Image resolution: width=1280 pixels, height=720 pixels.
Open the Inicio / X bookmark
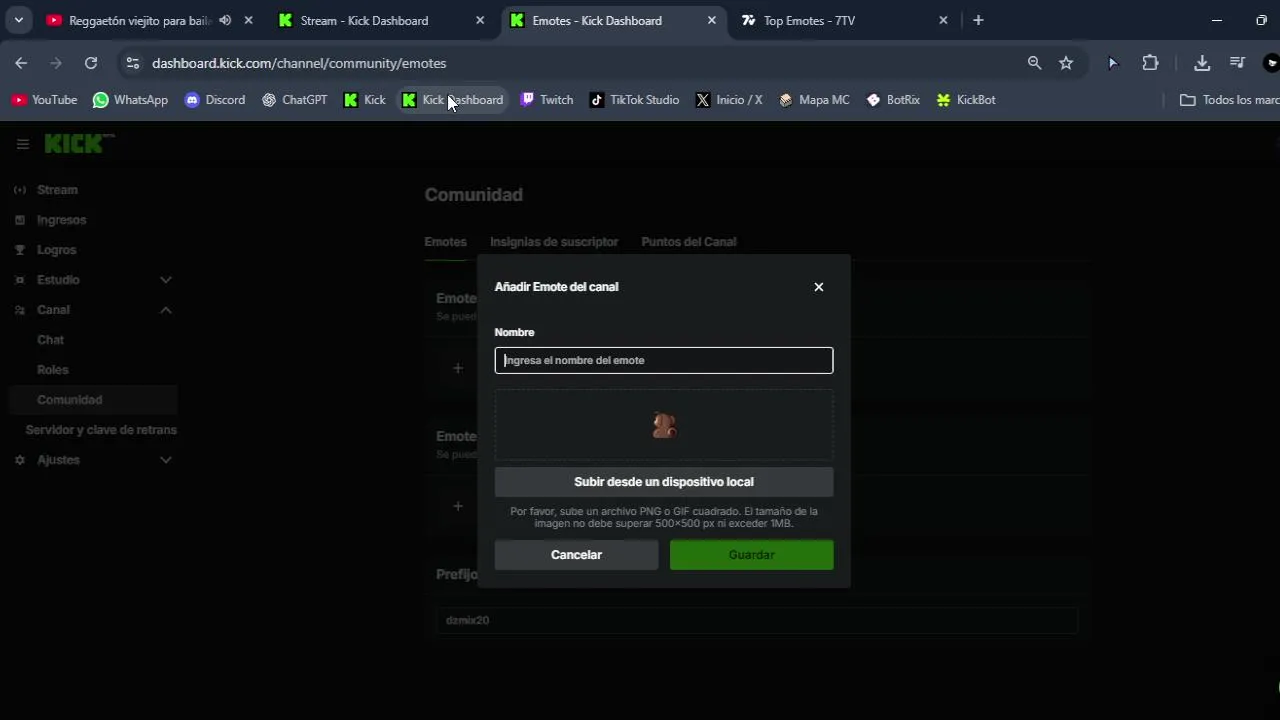coord(729,100)
